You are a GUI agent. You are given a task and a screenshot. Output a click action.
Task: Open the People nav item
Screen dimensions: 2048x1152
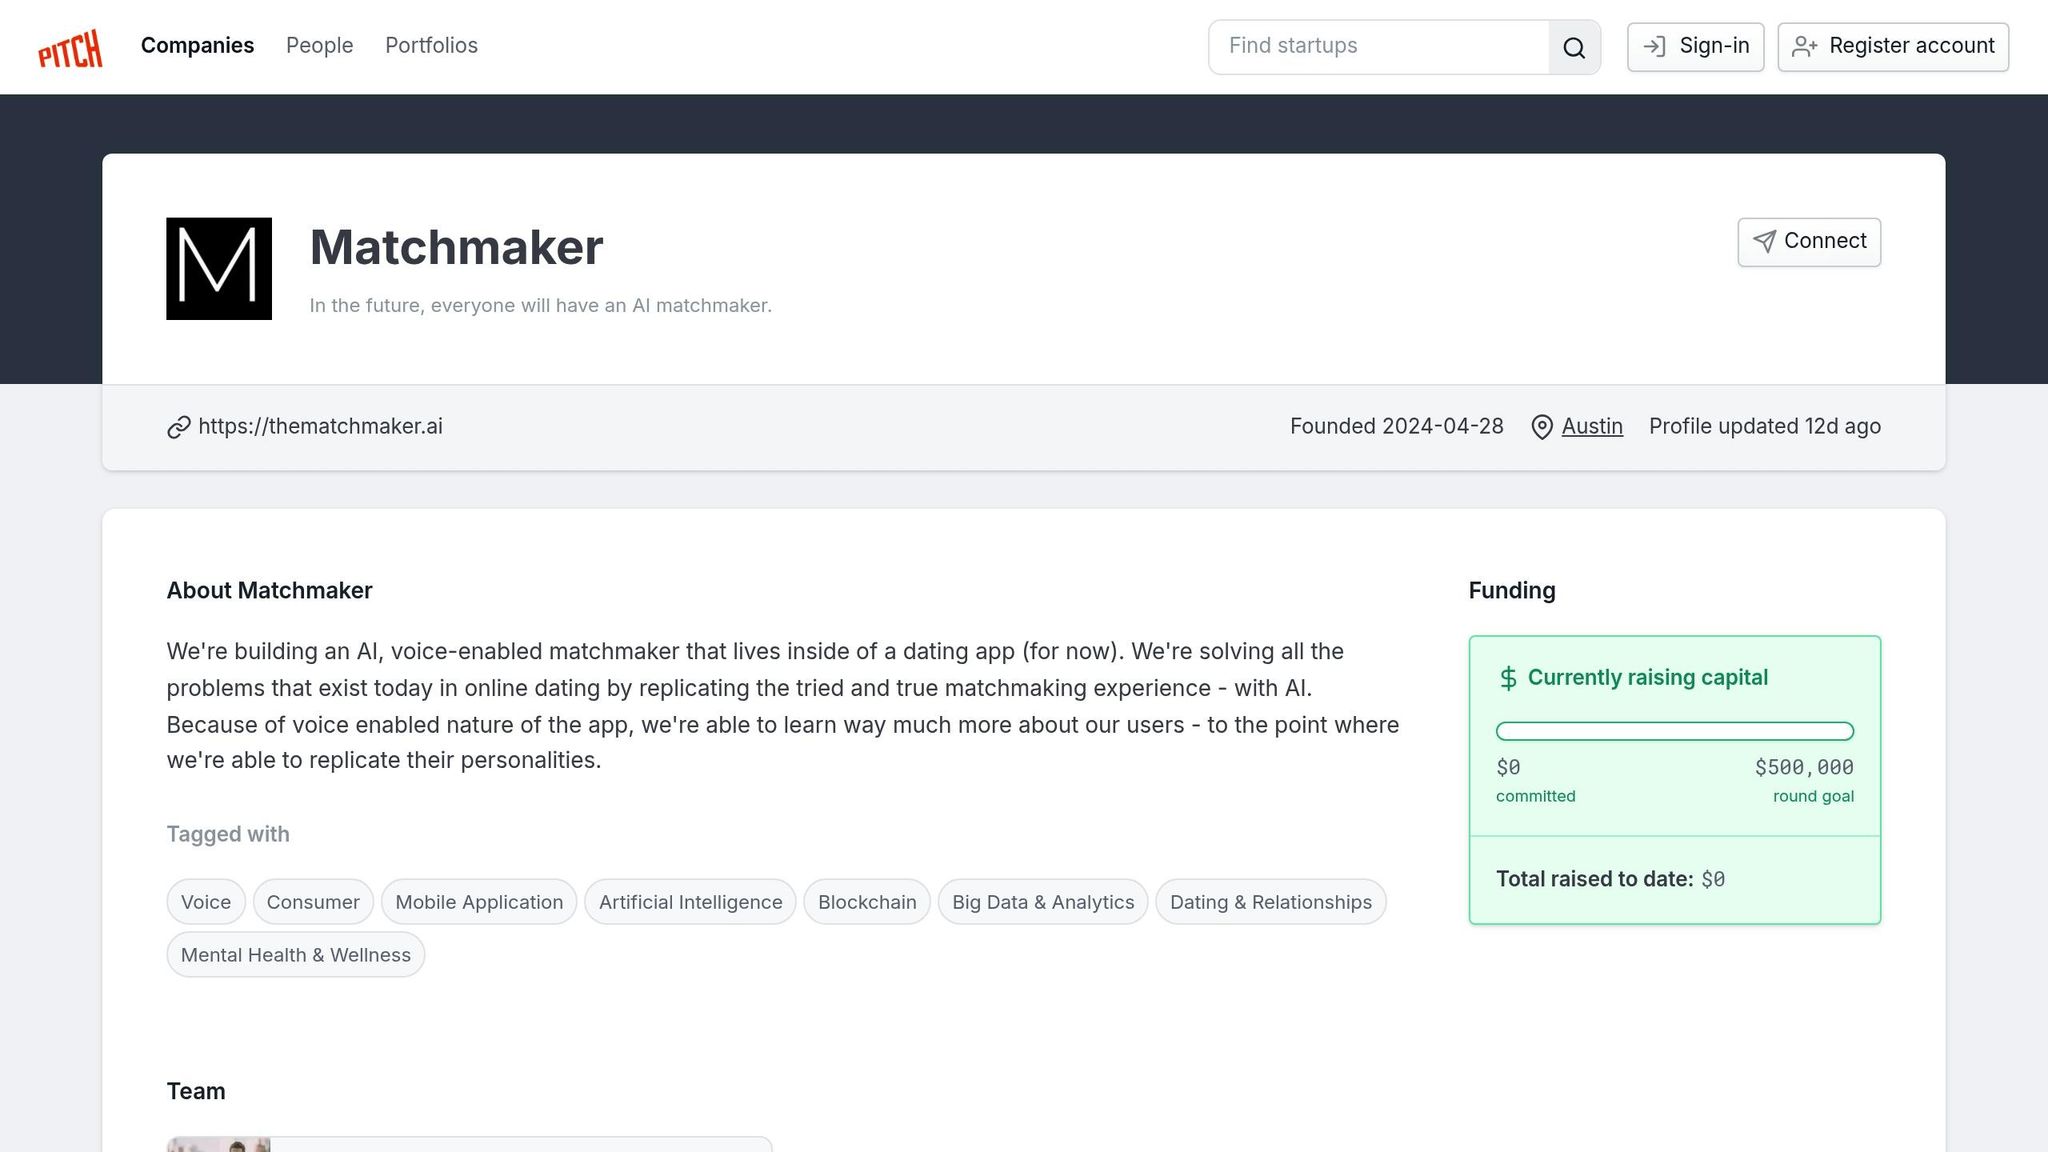tap(320, 46)
